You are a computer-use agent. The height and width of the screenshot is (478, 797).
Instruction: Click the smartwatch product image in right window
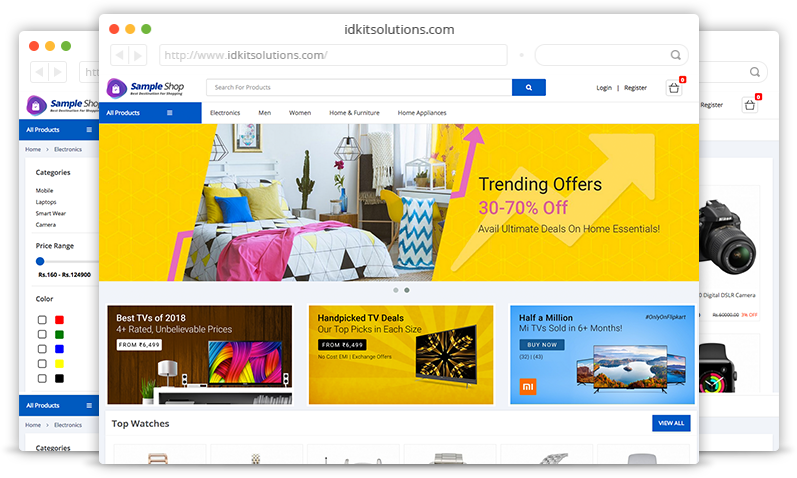(x=718, y=369)
